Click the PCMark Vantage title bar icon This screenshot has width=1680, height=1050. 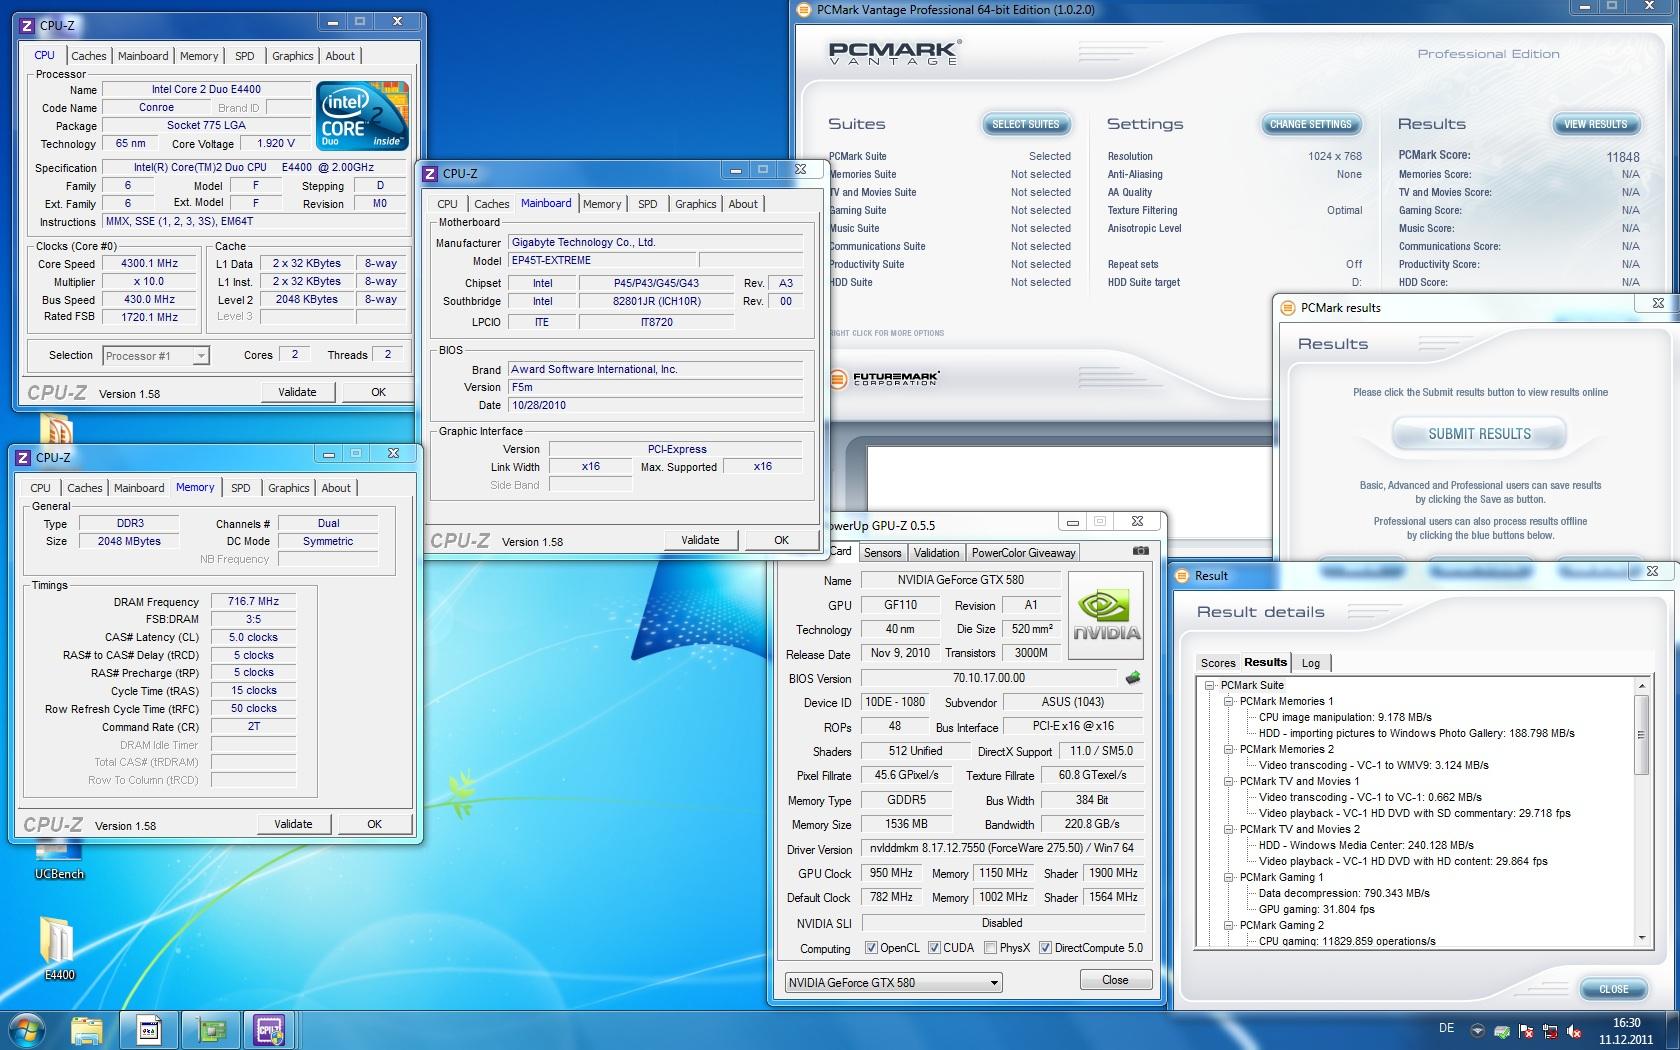[x=803, y=10]
